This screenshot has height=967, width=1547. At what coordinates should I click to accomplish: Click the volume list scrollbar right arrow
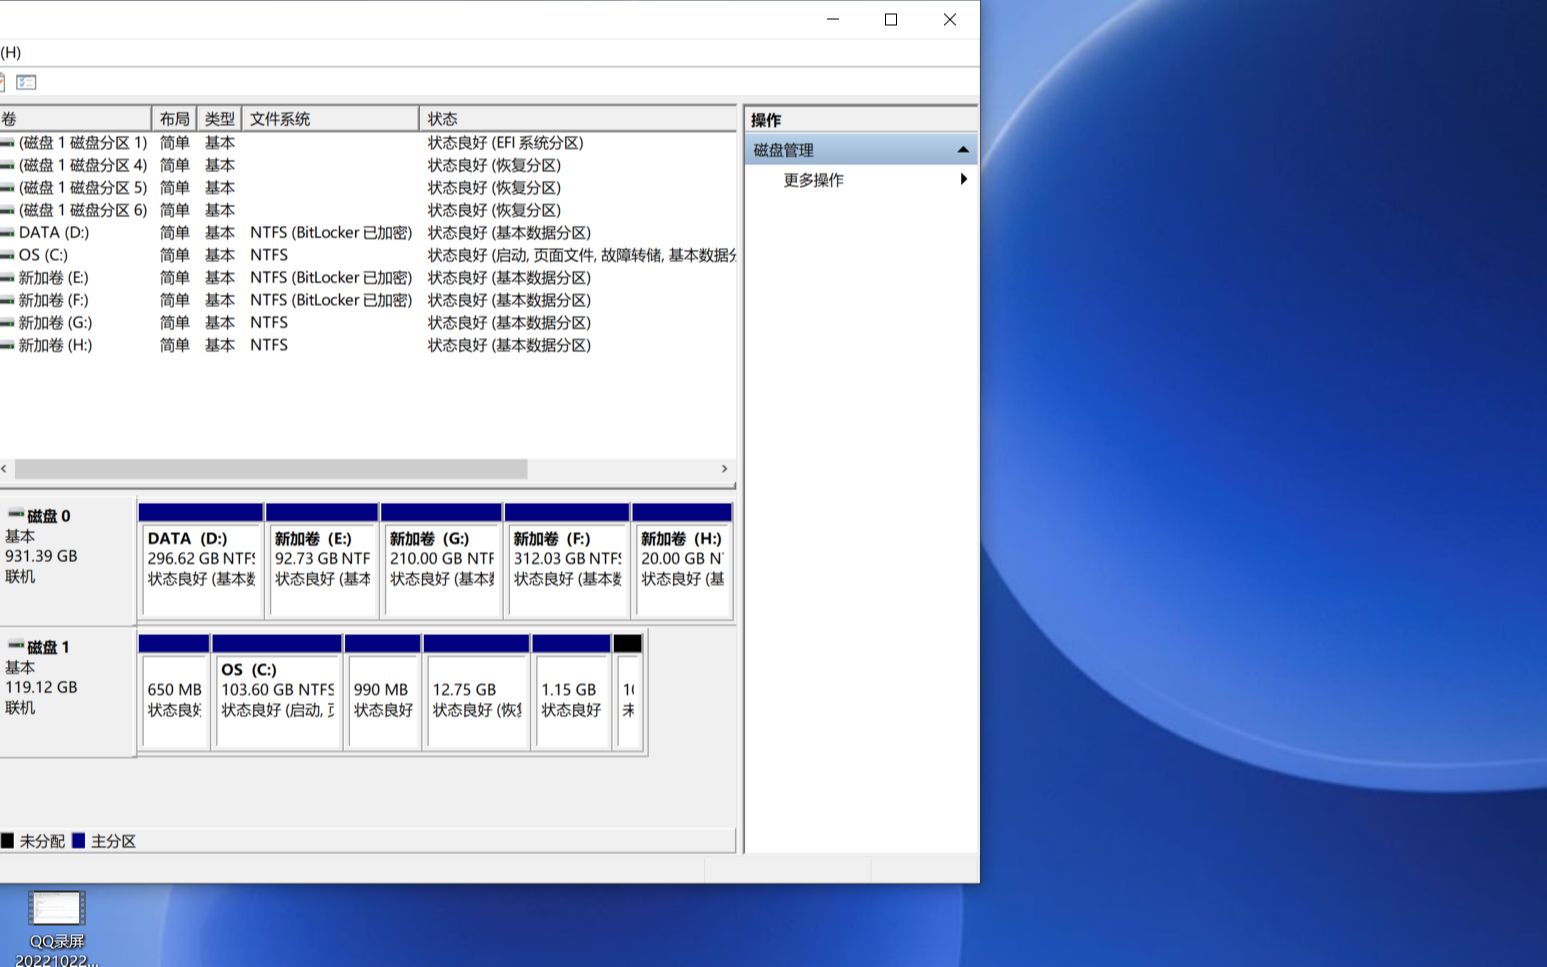coord(725,469)
